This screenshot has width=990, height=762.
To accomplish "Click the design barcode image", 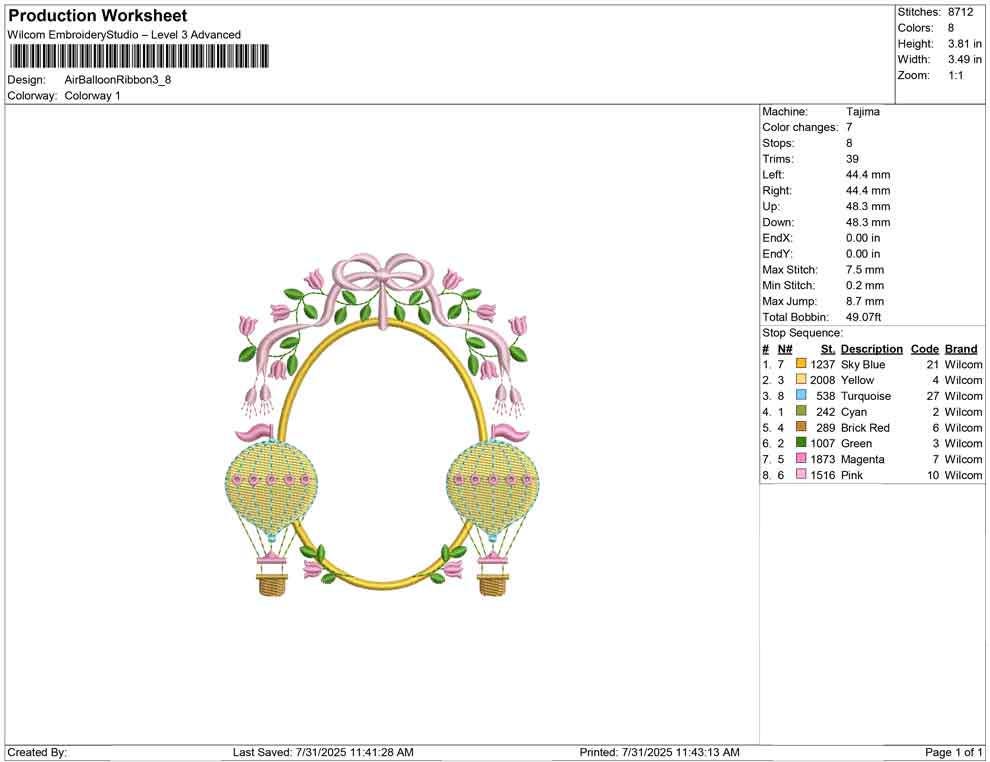I will click(140, 57).
